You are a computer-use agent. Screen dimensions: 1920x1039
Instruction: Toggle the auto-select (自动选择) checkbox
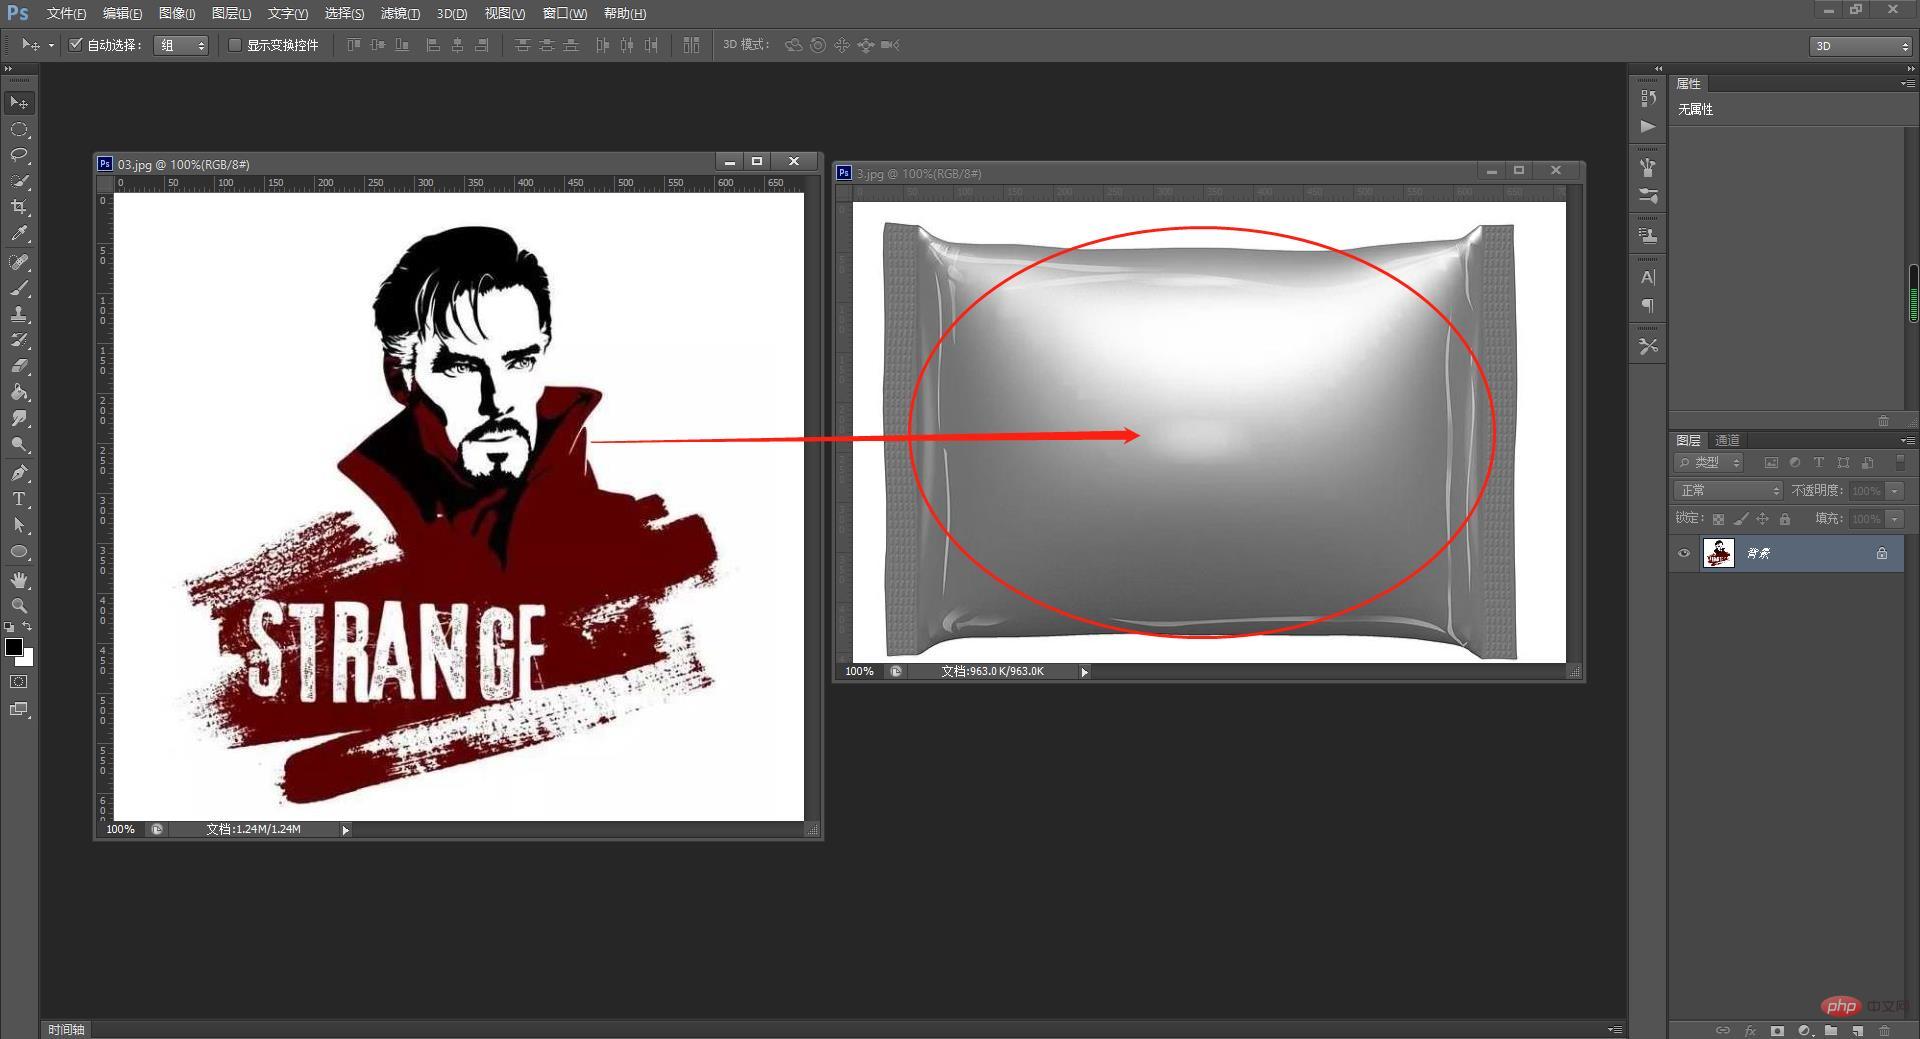tap(75, 45)
